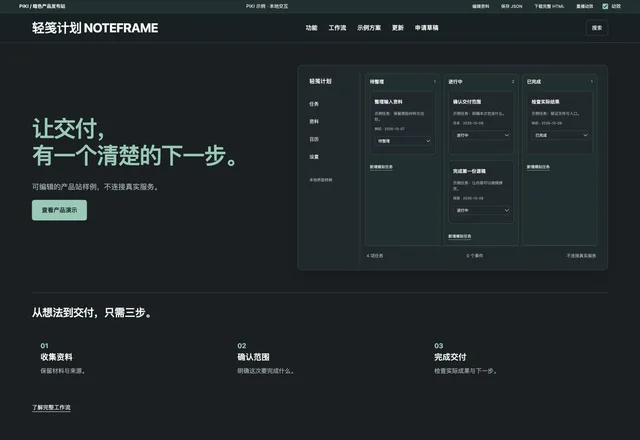Open the 了解完整工作流 link

click(51, 407)
